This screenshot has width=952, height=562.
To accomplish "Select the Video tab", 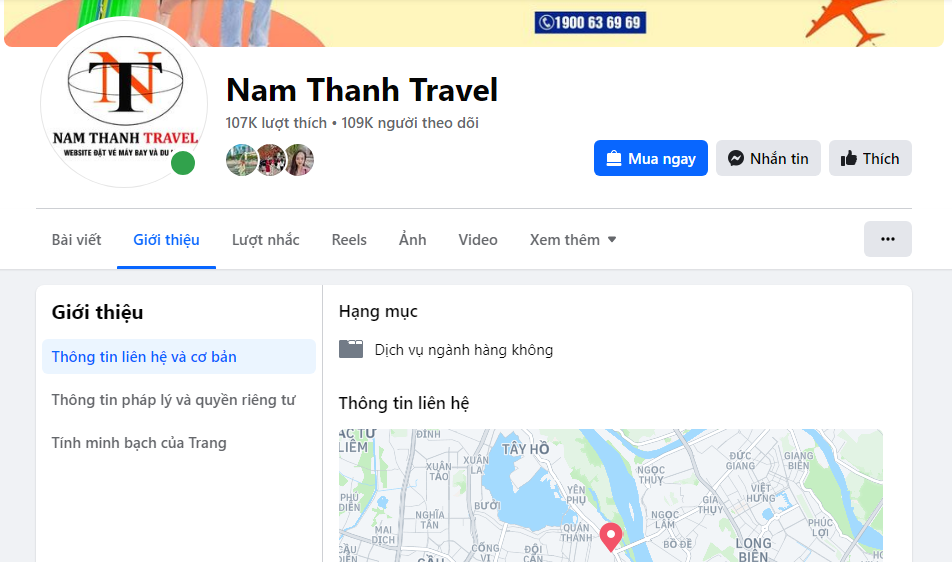I will [x=478, y=240].
